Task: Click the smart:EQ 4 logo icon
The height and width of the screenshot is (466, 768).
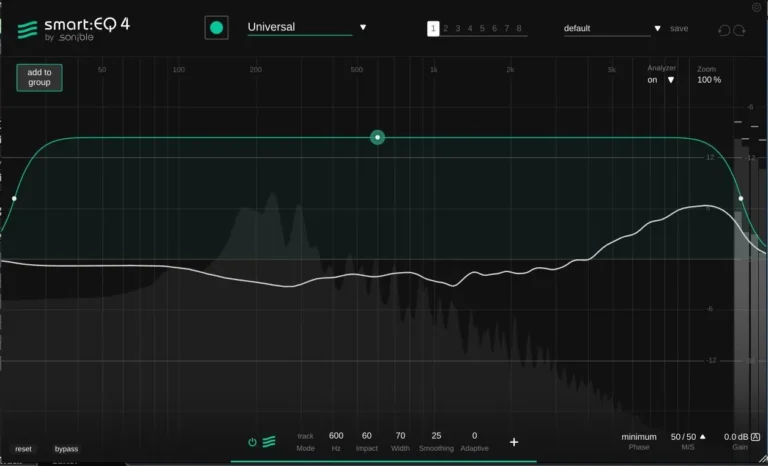Action: [x=27, y=29]
